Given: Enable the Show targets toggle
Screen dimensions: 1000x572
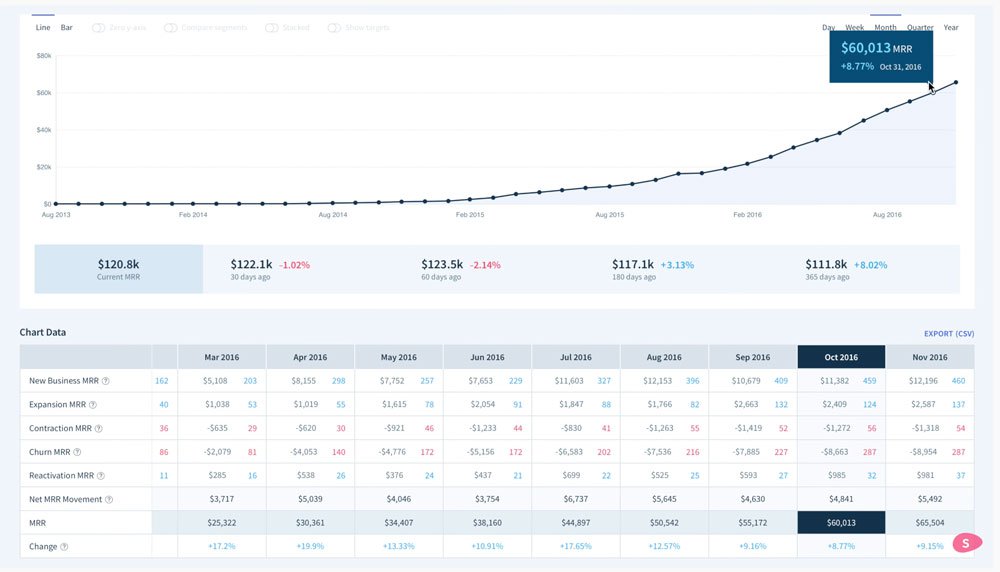Looking at the screenshot, I should point(334,28).
